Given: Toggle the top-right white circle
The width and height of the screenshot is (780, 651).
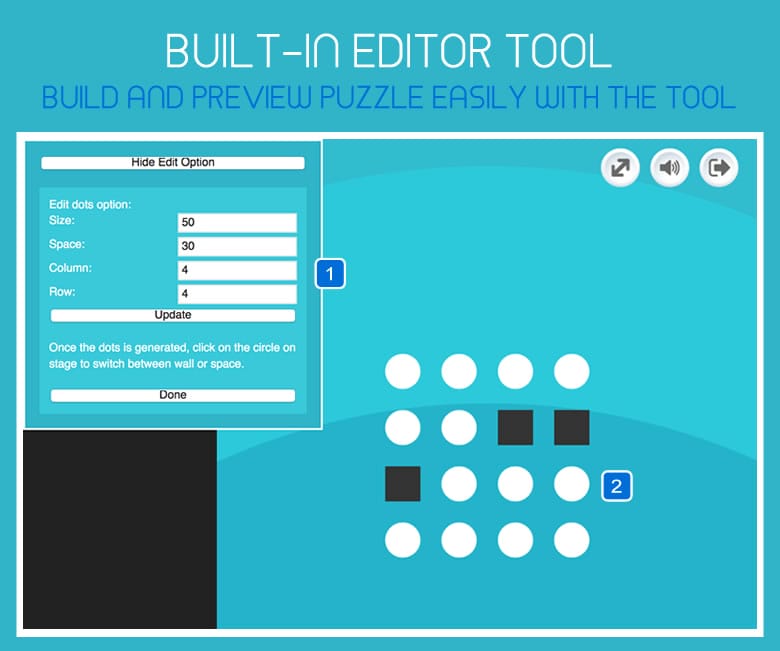Looking at the screenshot, I should (572, 371).
